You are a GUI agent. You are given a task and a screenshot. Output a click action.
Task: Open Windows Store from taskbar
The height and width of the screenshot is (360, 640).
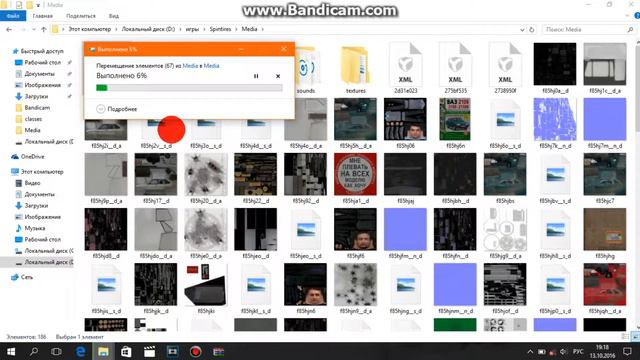point(126,351)
